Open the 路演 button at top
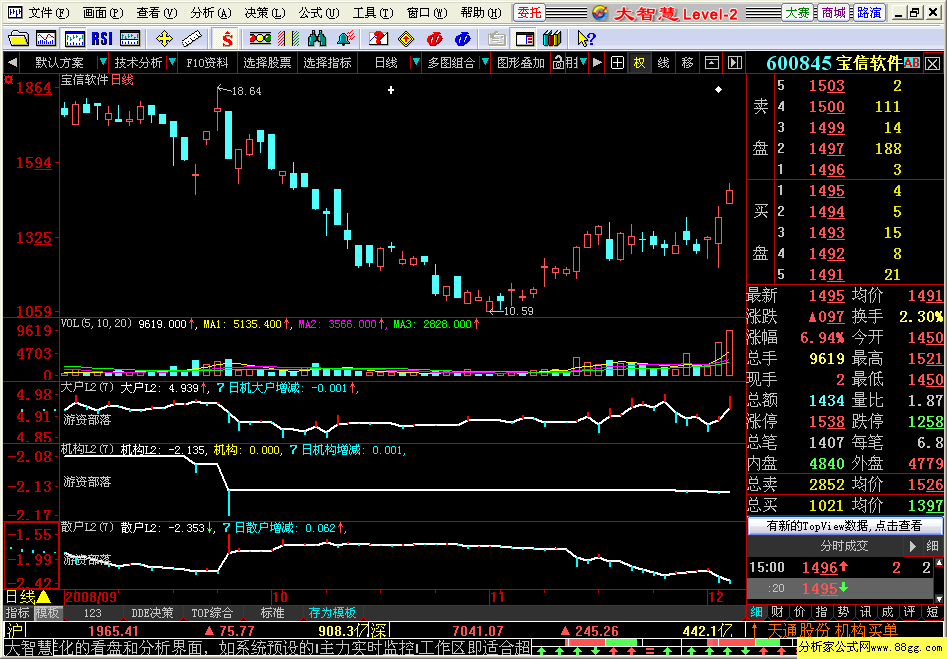The width and height of the screenshot is (947, 659). coord(868,12)
